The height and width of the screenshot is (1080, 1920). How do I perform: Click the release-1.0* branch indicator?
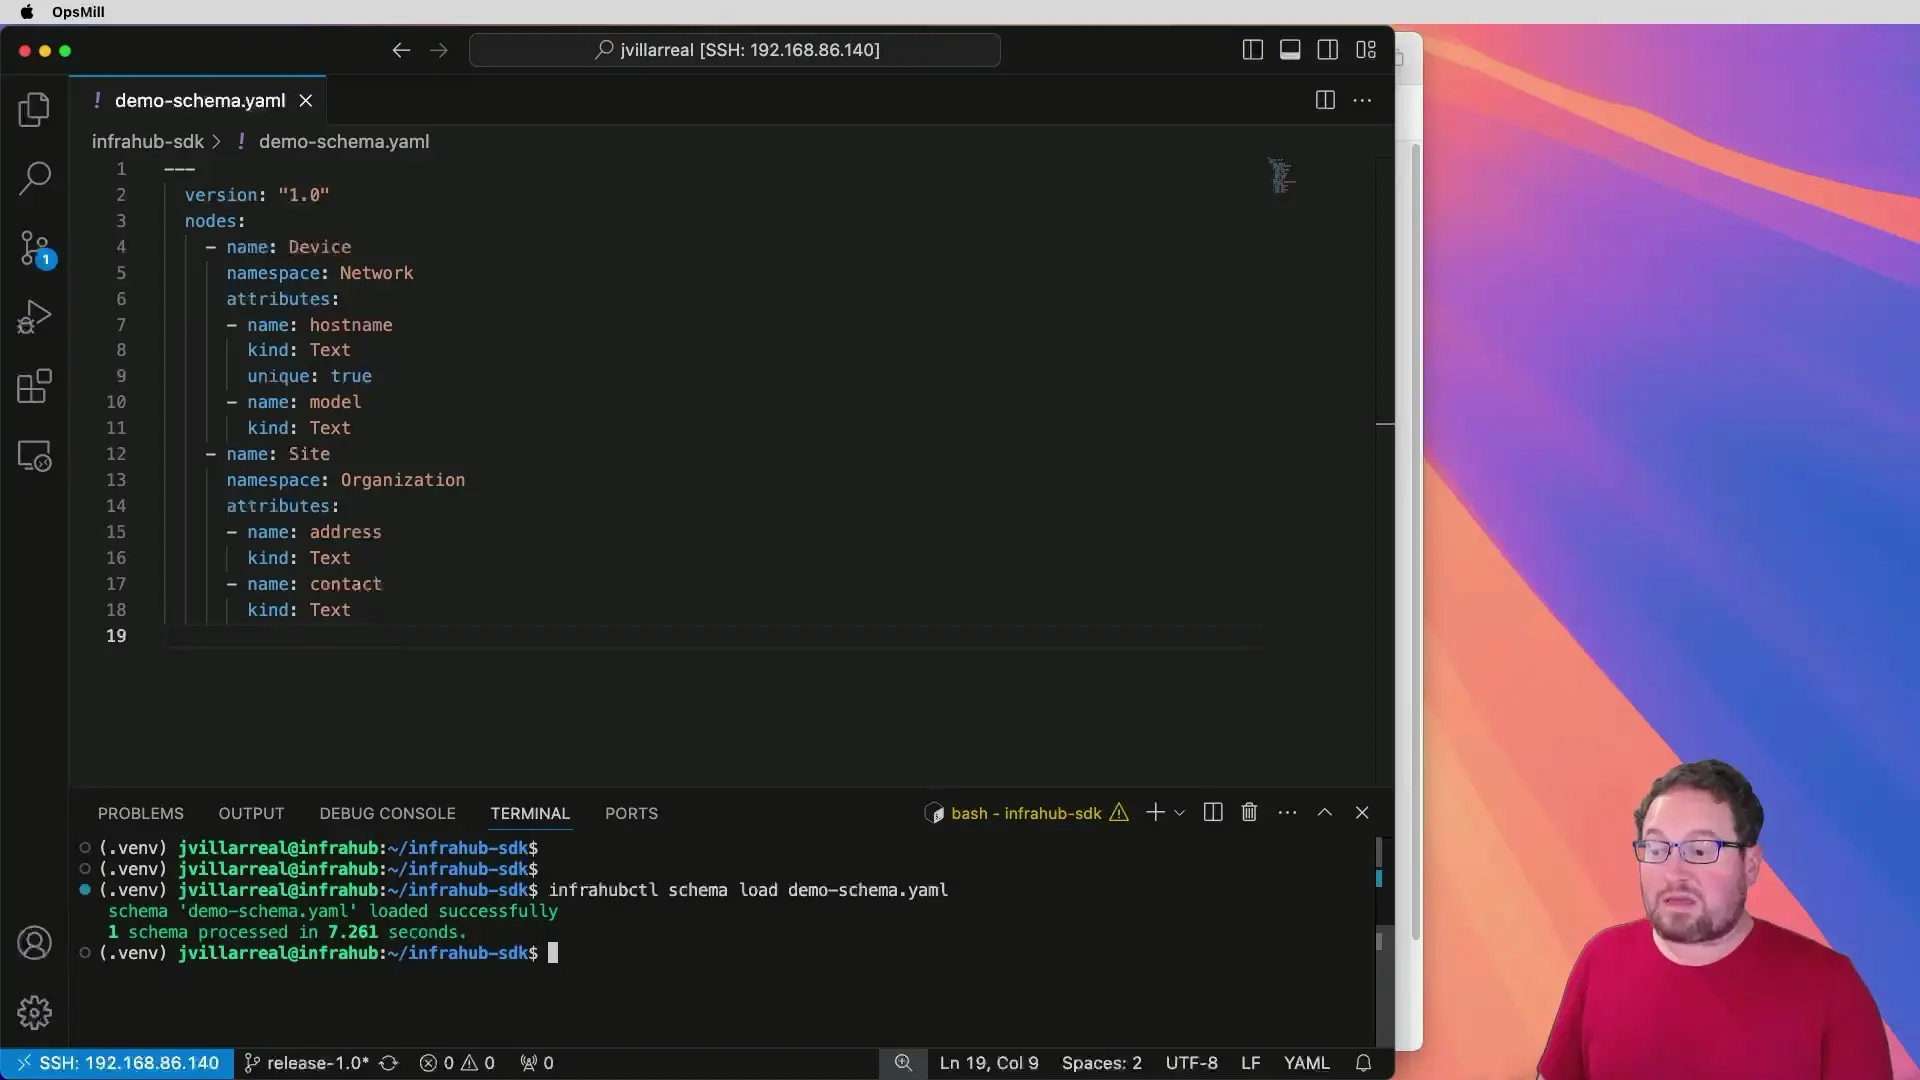click(x=306, y=1063)
